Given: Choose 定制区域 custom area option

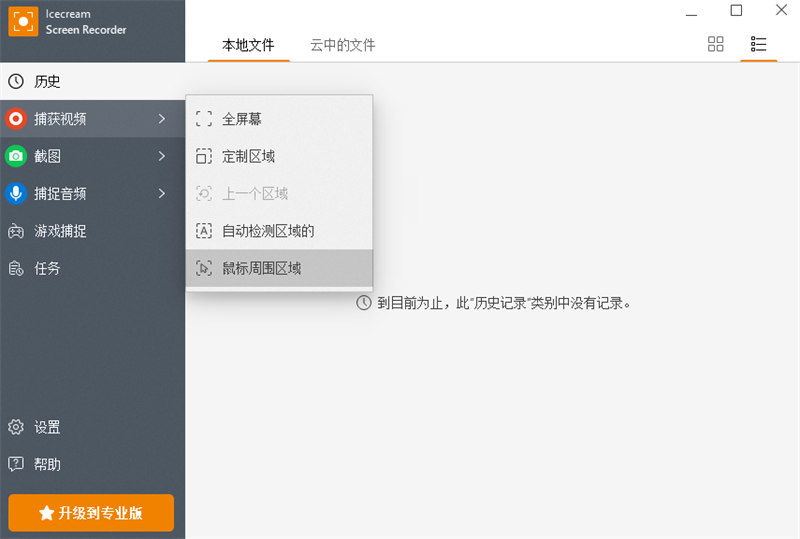Looking at the screenshot, I should tap(248, 156).
